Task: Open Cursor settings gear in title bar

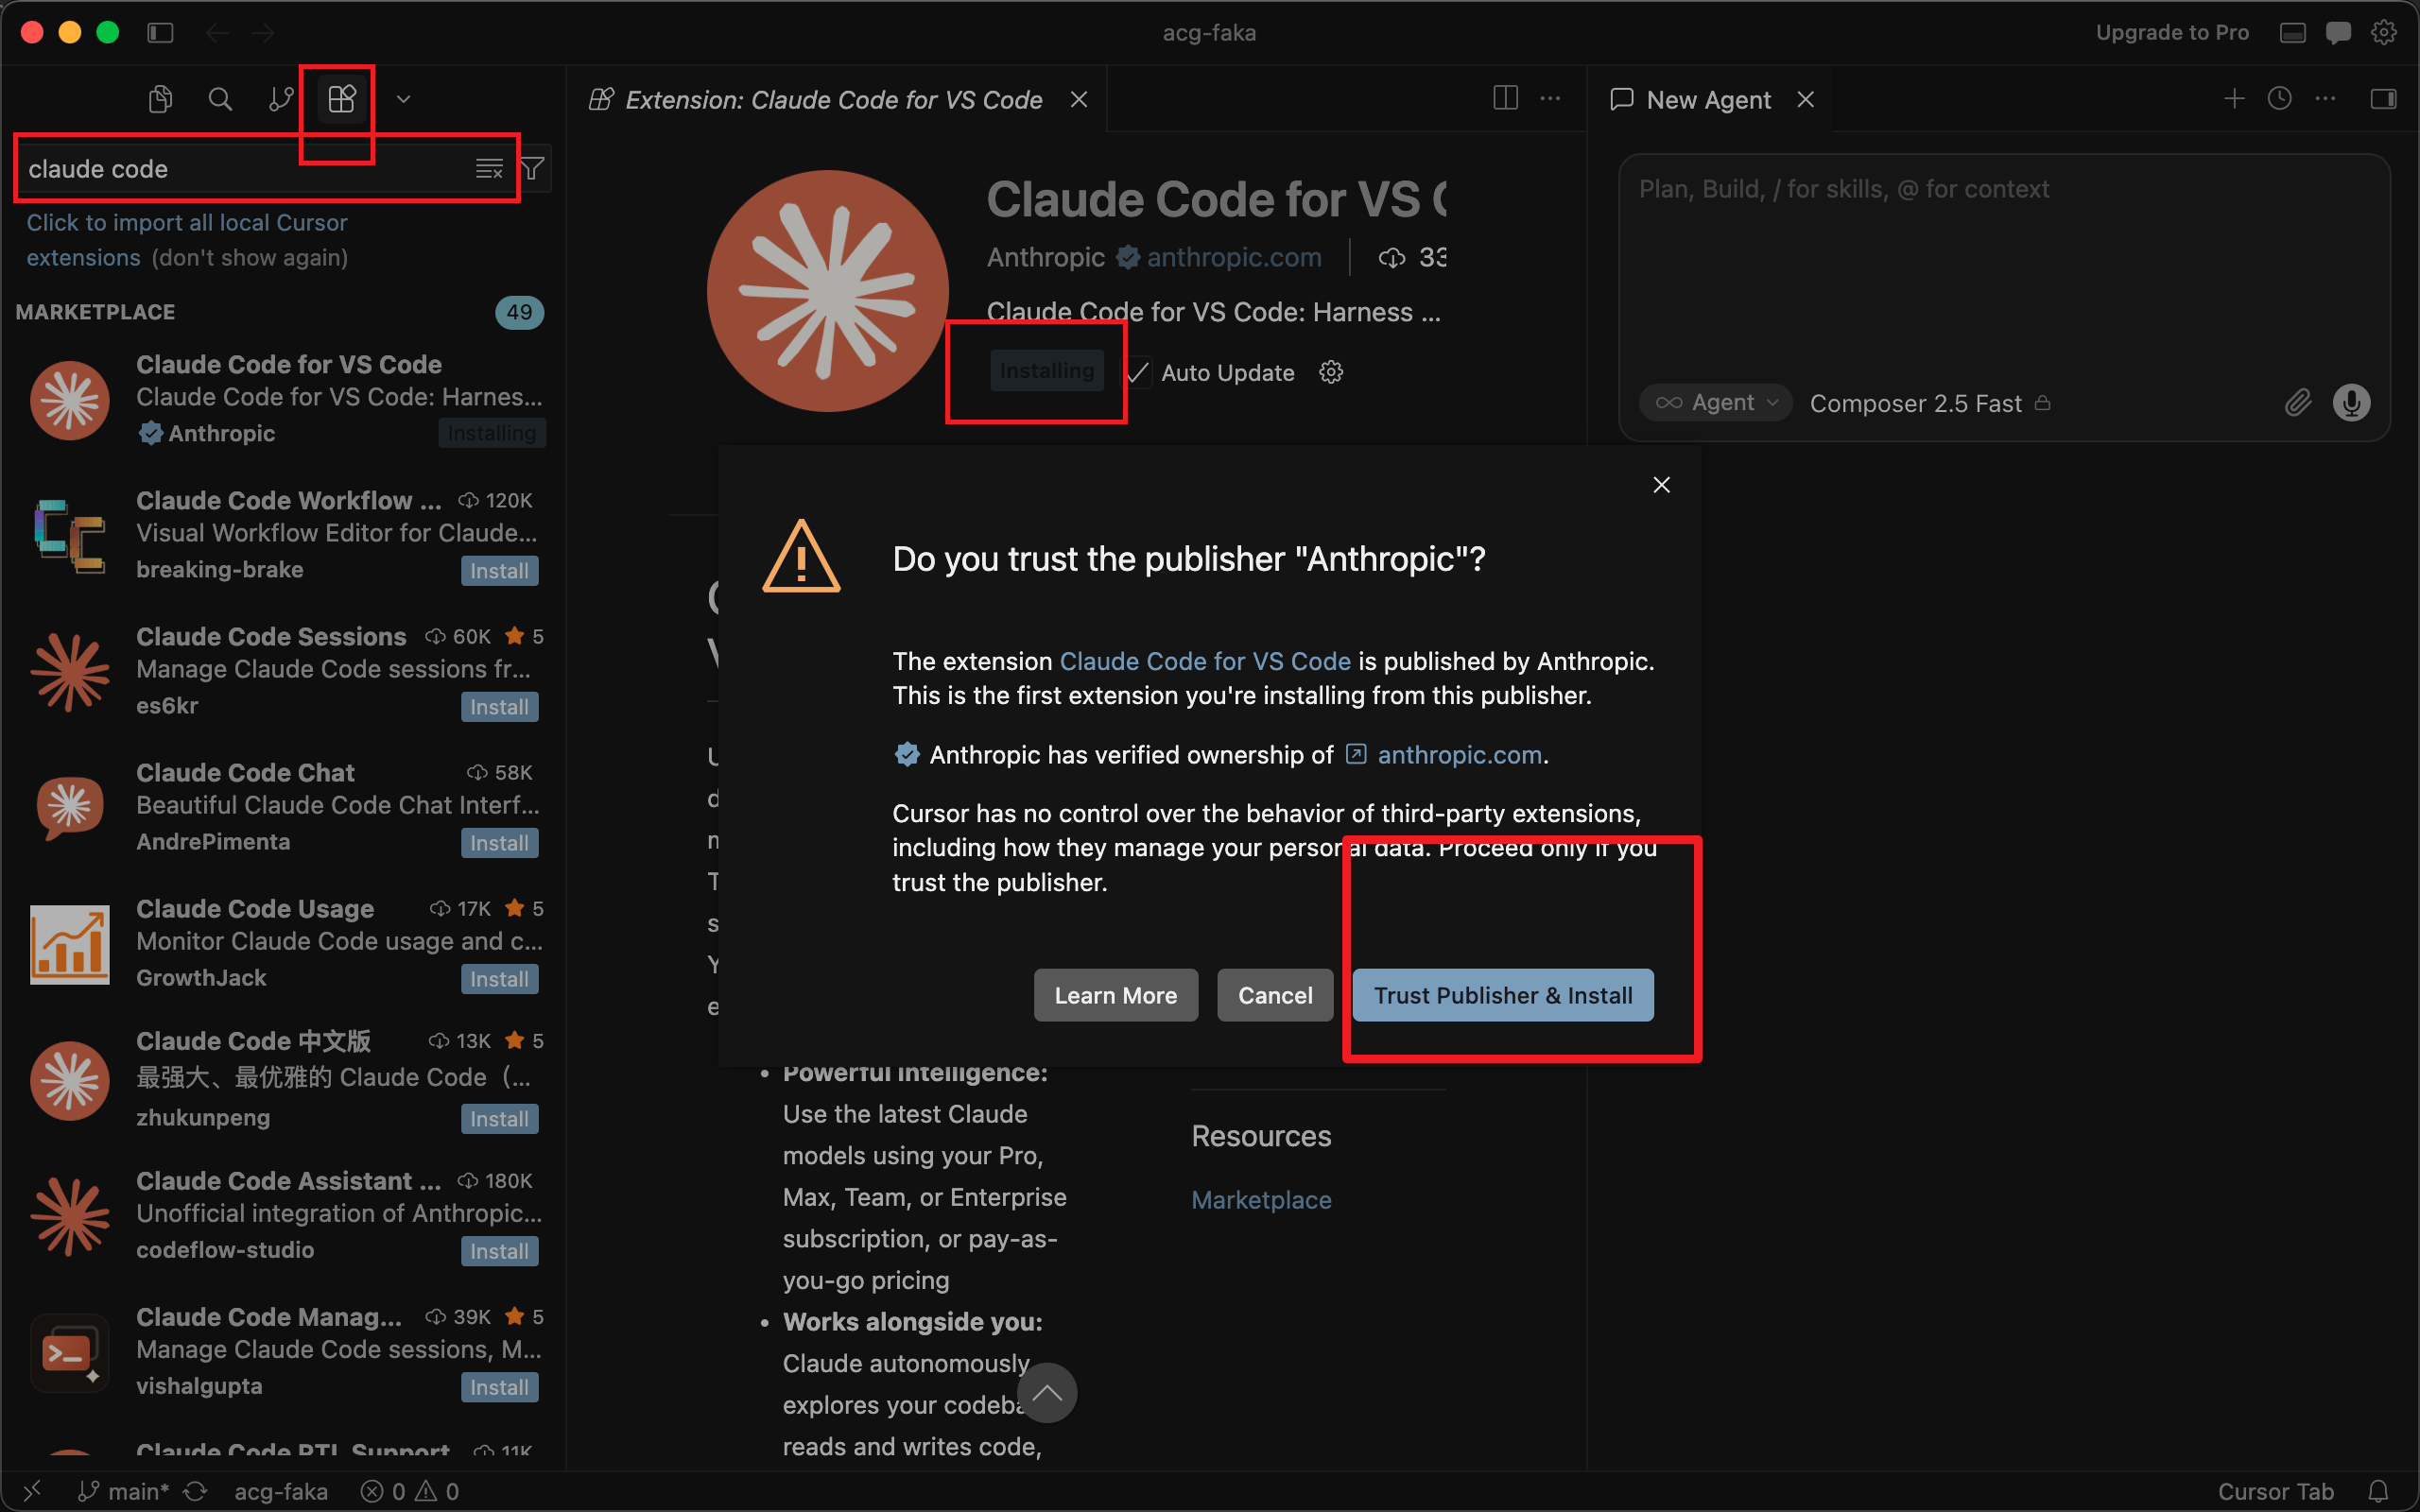Action: tap(2384, 33)
